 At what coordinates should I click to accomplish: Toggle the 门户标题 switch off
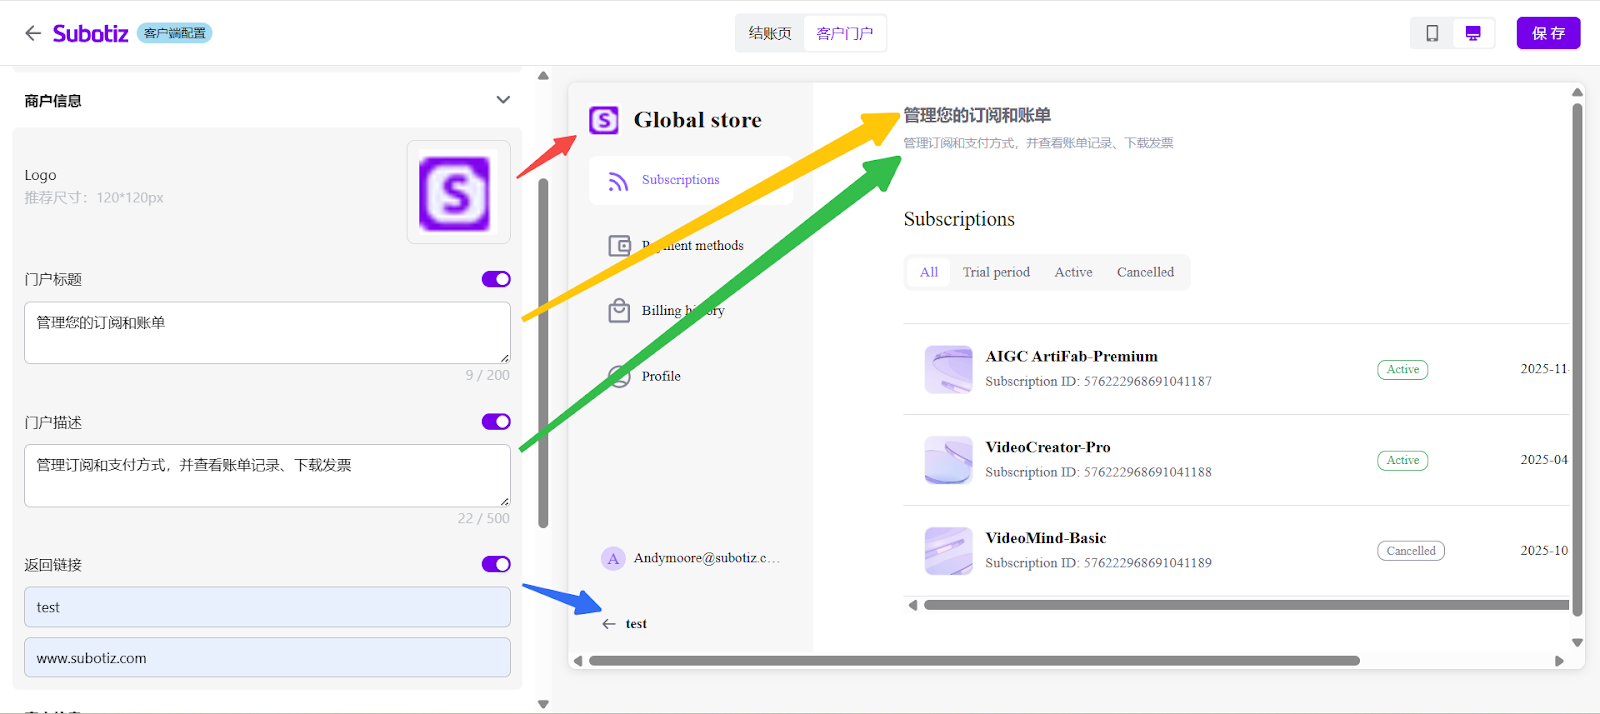click(x=496, y=279)
